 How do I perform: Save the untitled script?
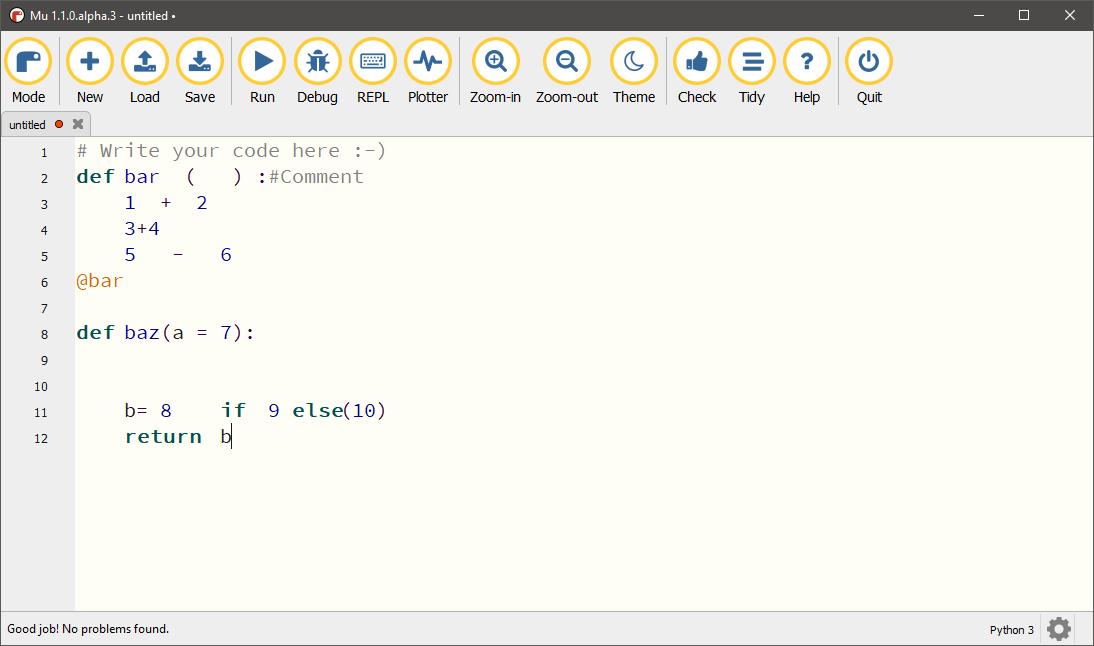199,62
